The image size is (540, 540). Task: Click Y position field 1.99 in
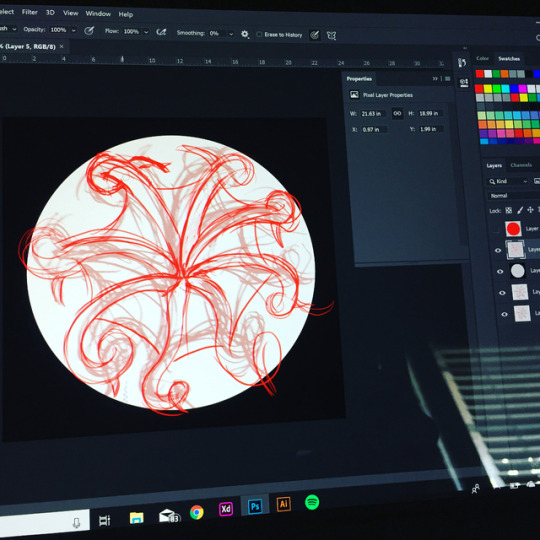tap(431, 129)
